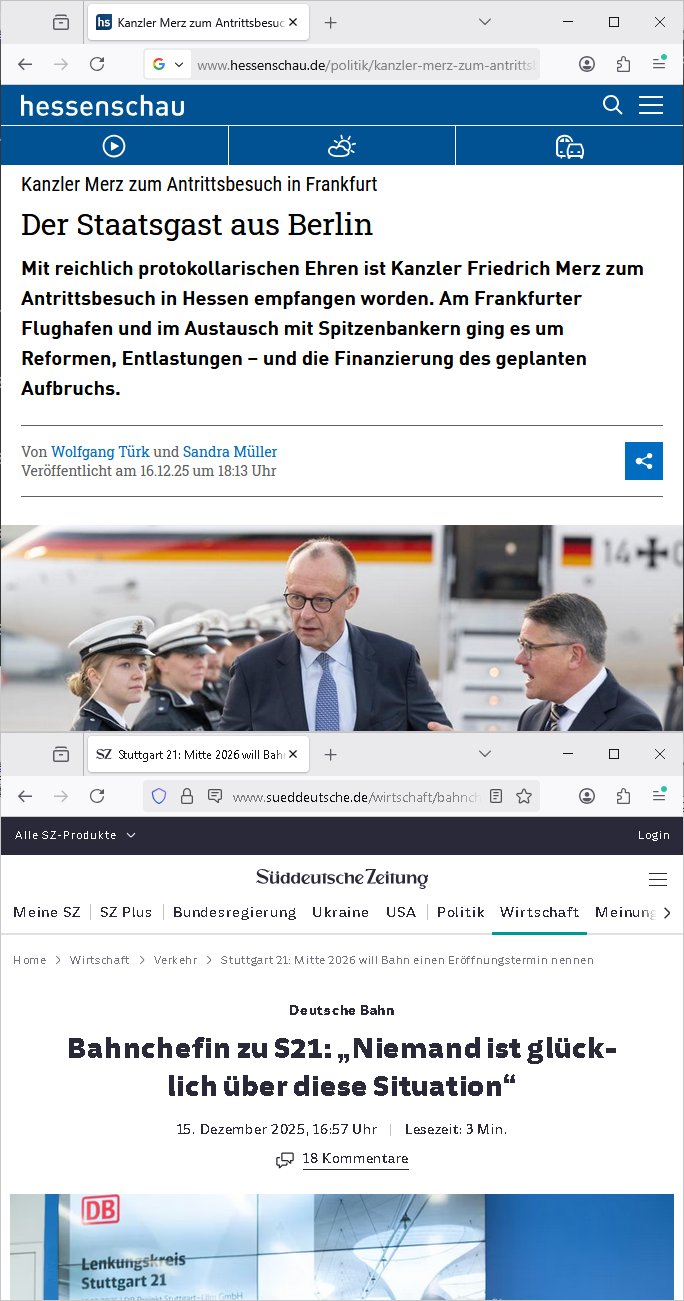
Task: Click the blue share article button
Action: (644, 461)
